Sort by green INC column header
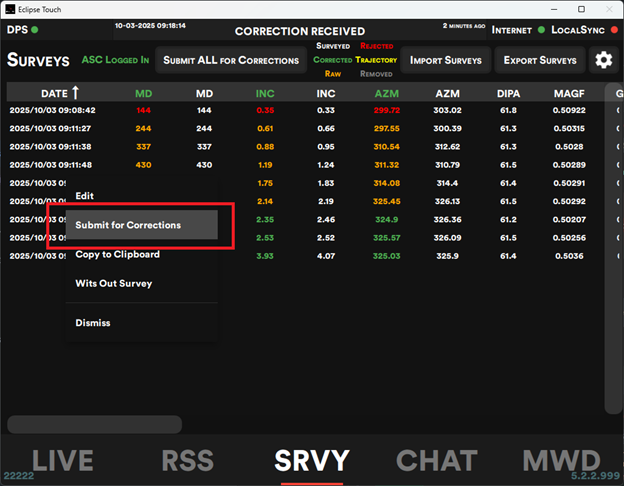The image size is (624, 486). click(265, 93)
